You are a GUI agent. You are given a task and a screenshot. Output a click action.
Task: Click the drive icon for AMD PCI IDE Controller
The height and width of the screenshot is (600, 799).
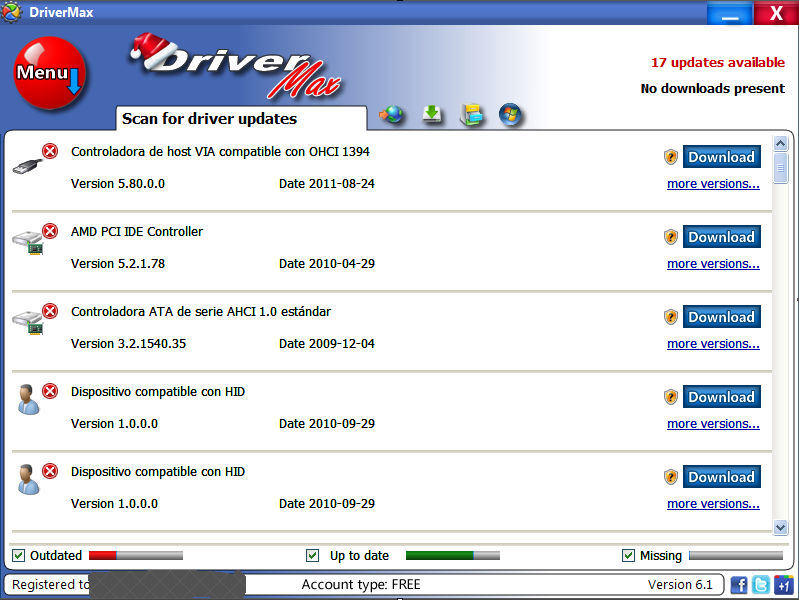(x=28, y=242)
